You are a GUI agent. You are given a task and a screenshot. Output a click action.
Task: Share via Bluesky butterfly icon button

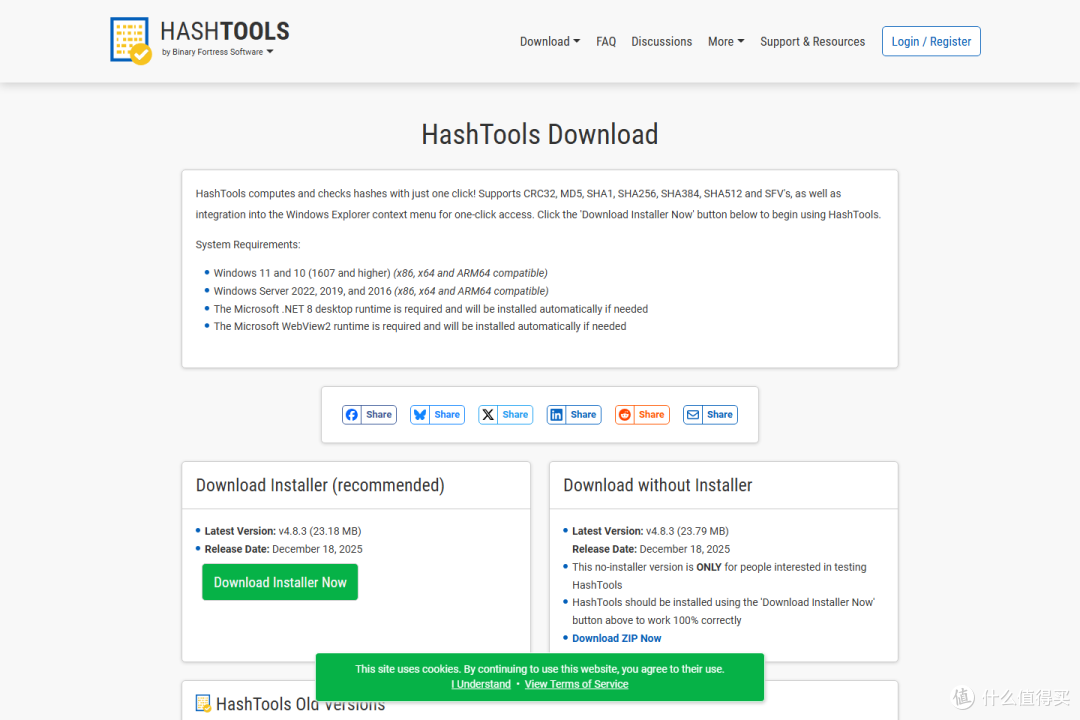(x=437, y=415)
